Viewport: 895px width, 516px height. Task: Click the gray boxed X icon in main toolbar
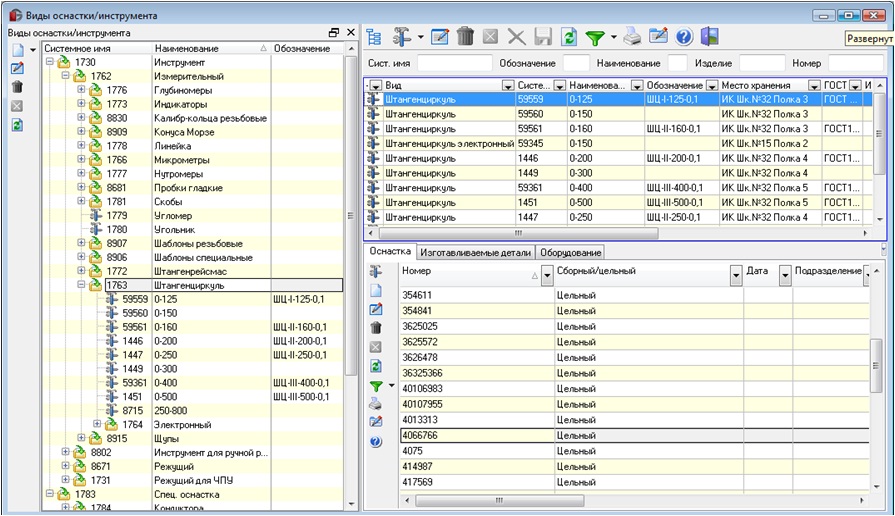[x=490, y=38]
